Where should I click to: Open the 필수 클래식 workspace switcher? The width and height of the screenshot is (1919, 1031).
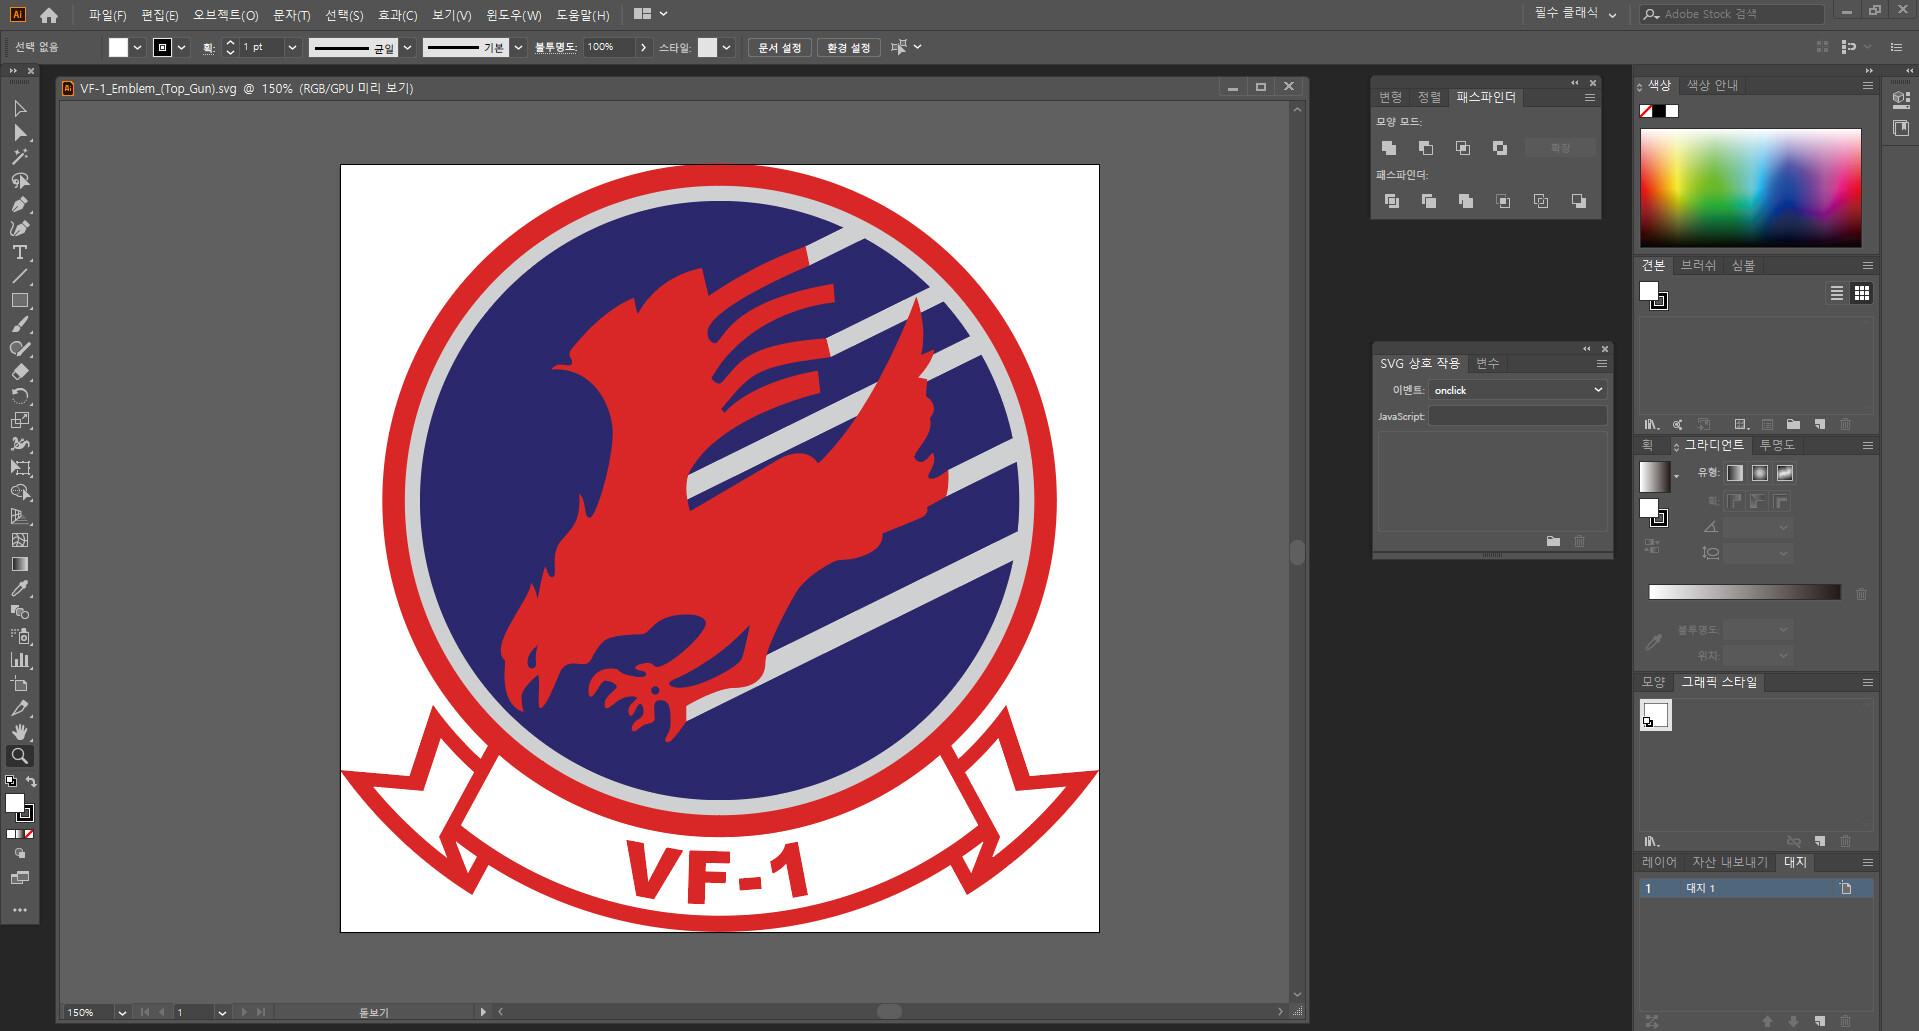click(1576, 14)
